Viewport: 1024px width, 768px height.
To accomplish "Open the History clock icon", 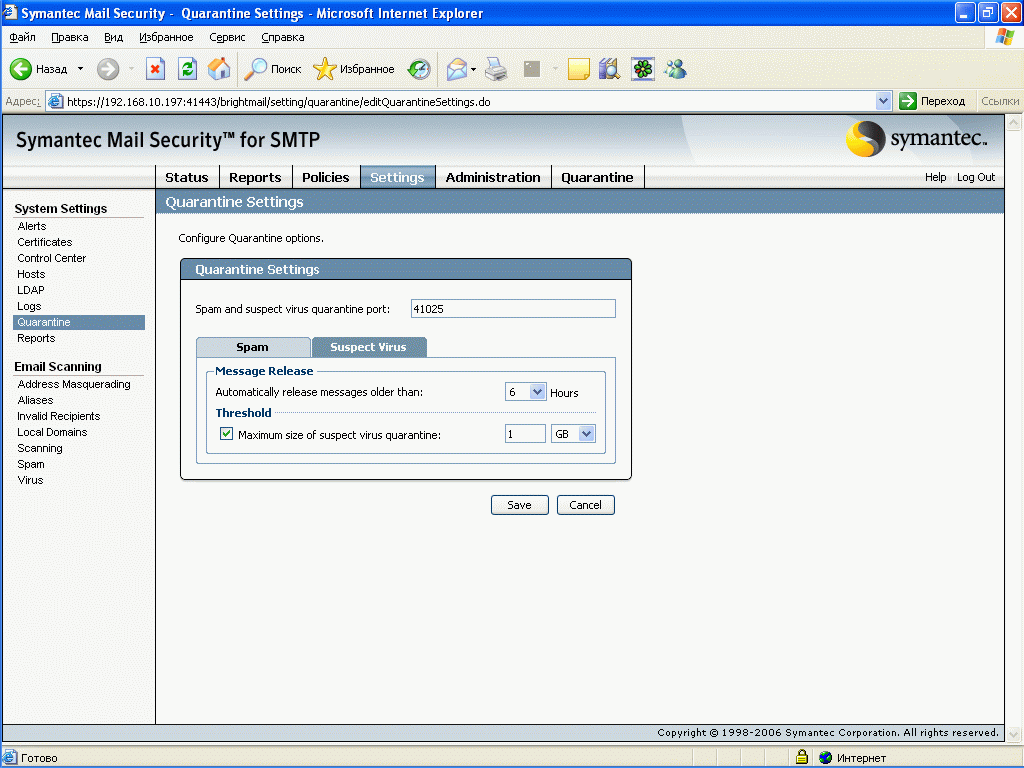I will (x=419, y=69).
